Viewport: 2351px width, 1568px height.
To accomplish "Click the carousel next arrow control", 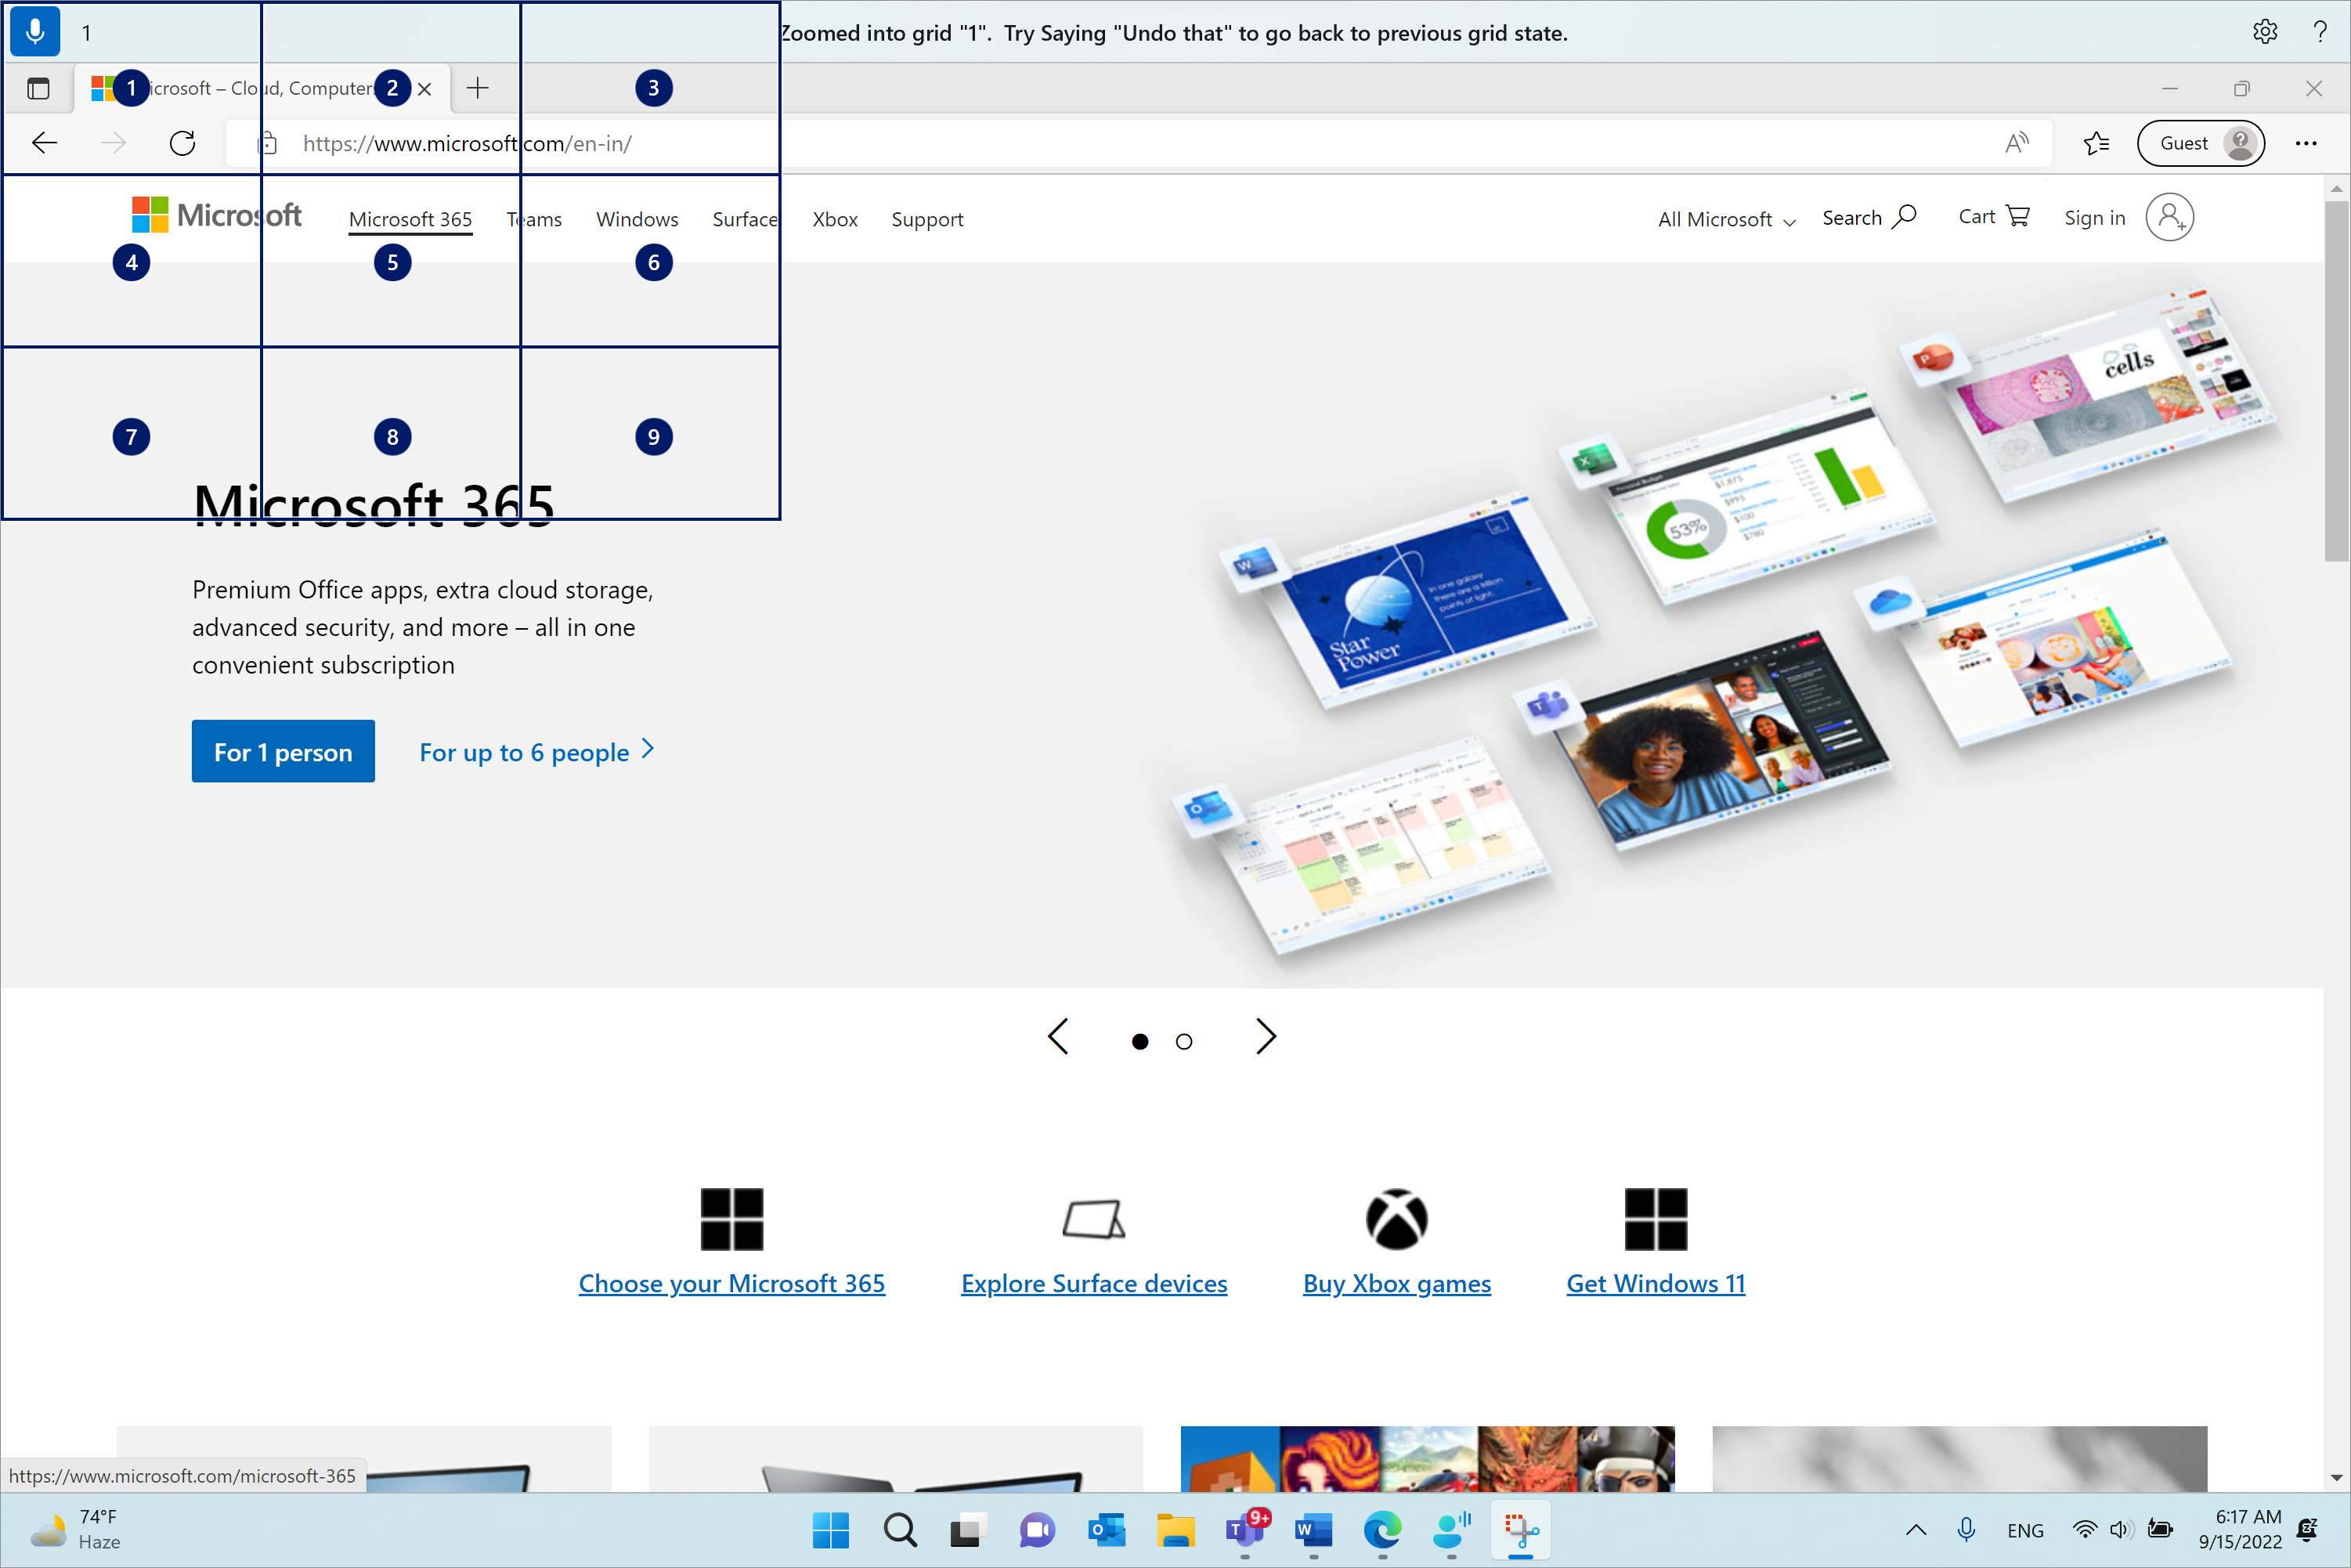I will click(1265, 1038).
